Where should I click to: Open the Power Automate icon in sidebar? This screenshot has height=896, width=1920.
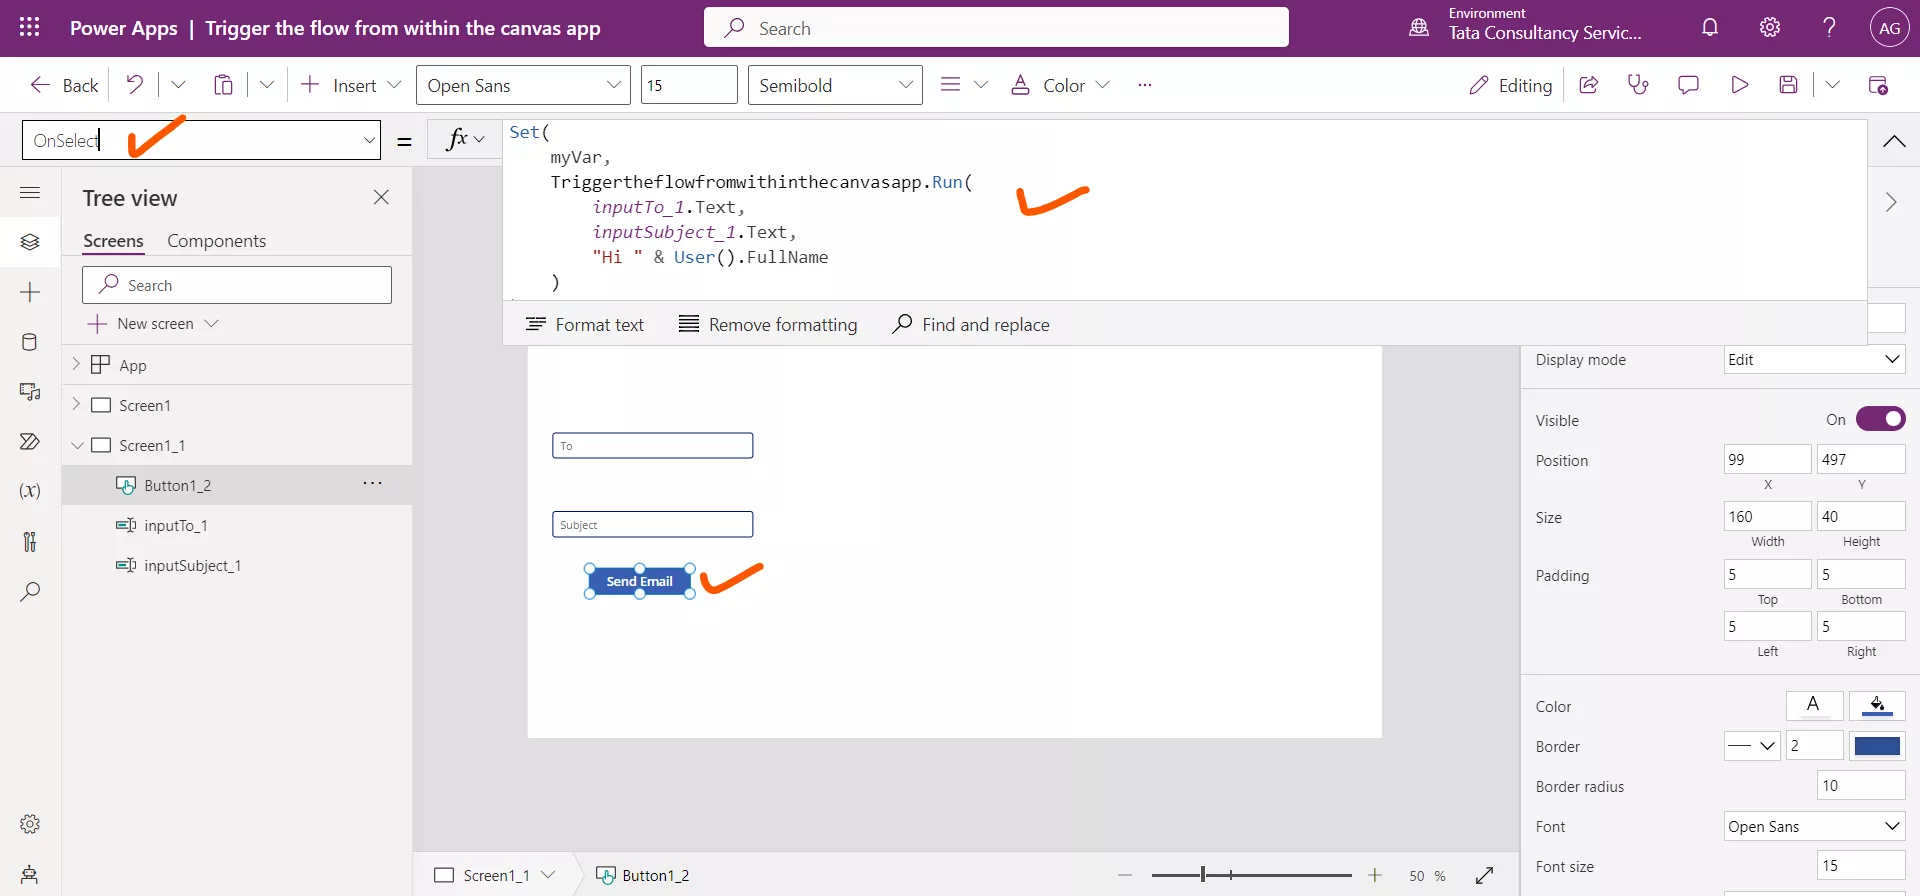30,442
